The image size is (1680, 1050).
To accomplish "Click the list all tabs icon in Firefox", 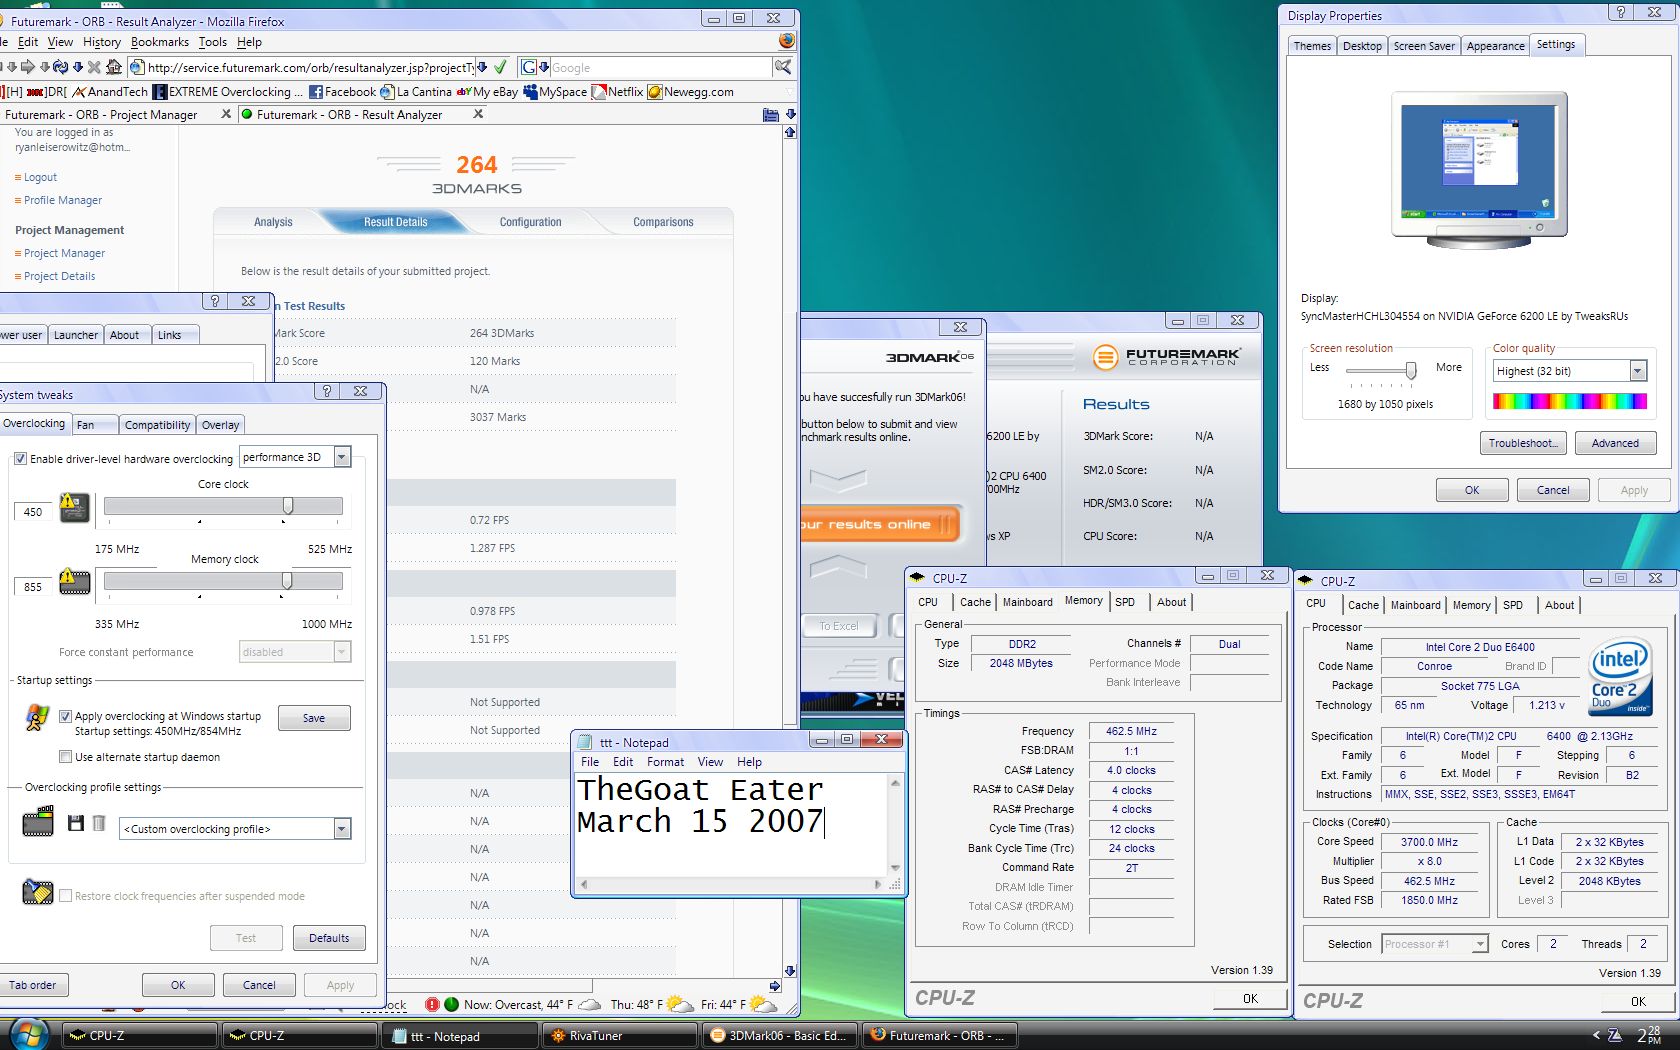I will pos(771,115).
